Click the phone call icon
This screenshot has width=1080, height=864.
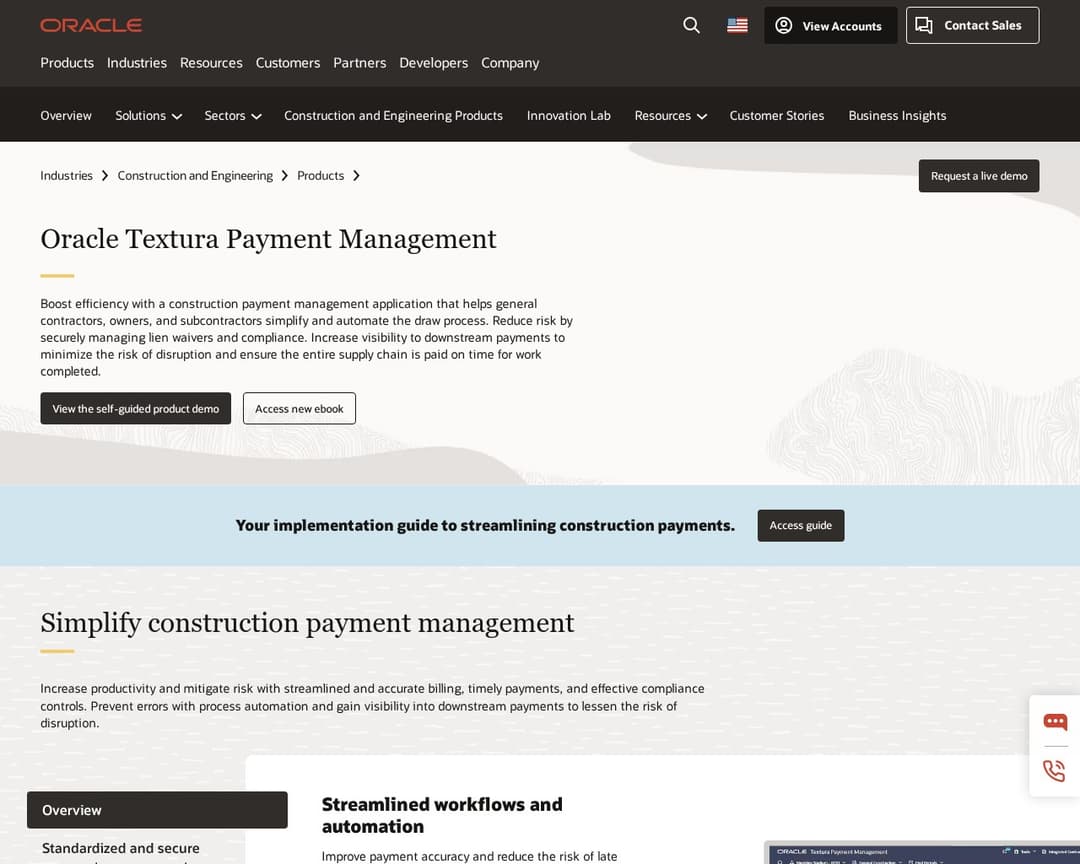pos(1055,770)
